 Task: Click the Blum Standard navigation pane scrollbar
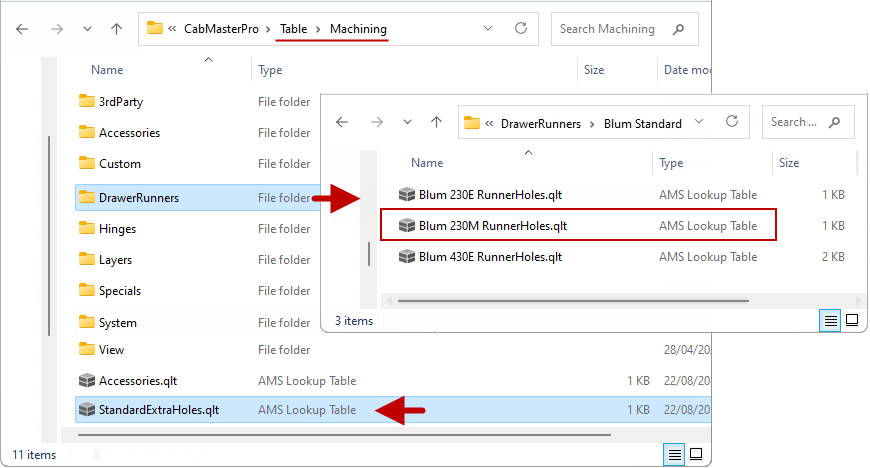369,254
